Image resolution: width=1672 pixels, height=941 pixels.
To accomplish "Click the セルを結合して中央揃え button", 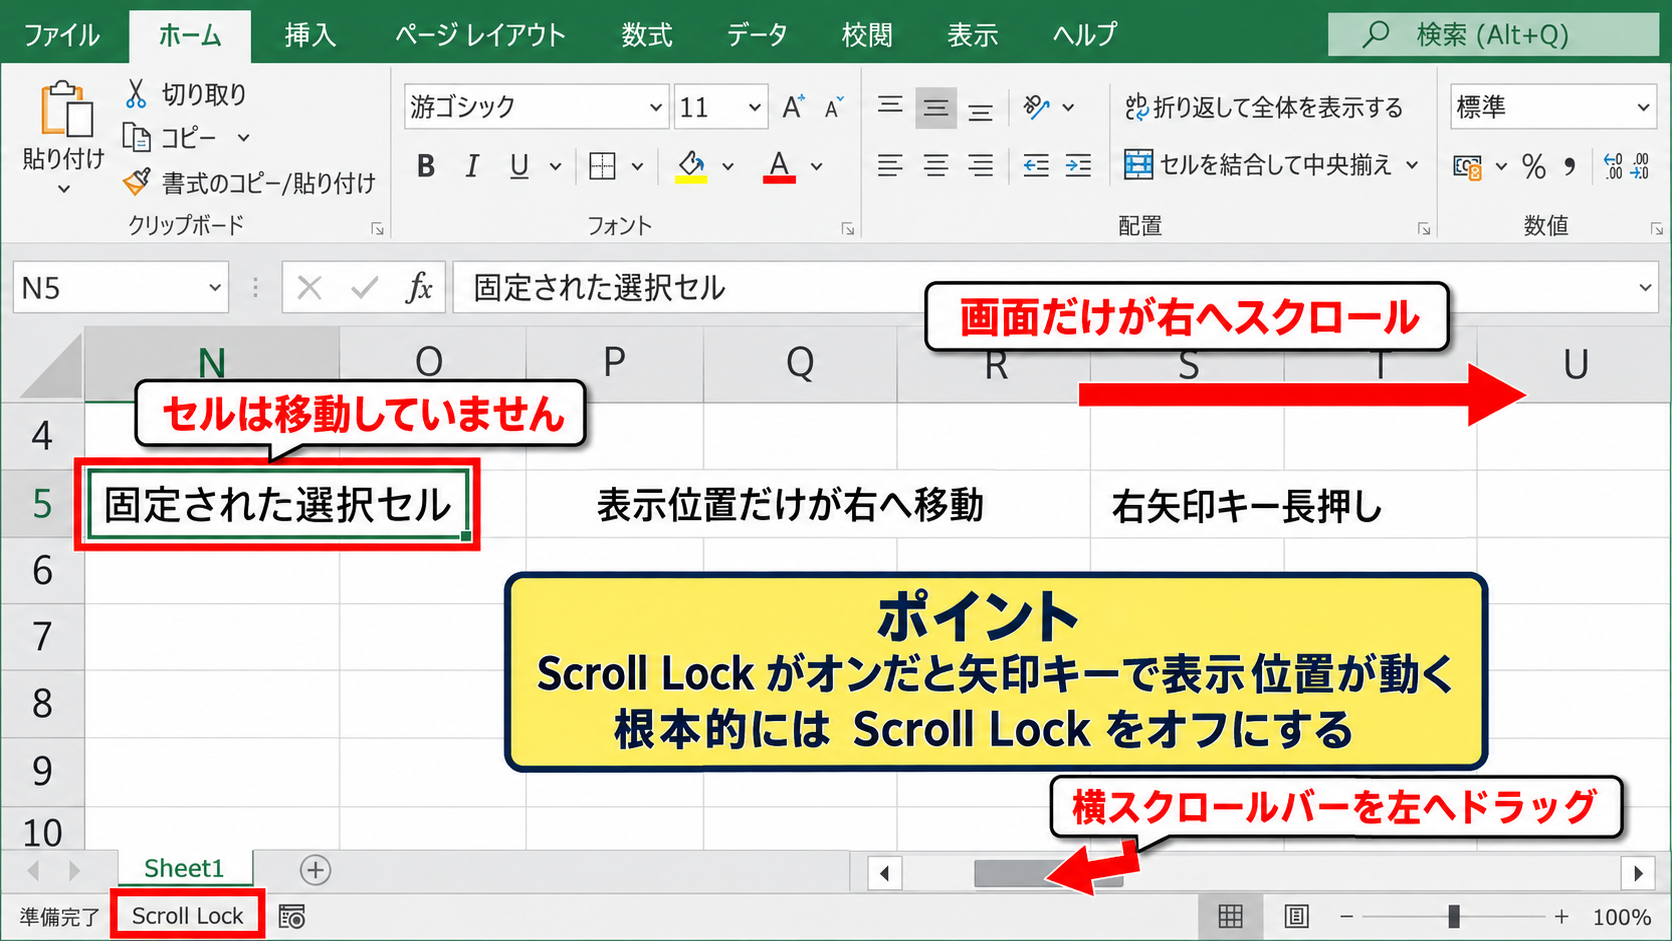I will [1257, 166].
